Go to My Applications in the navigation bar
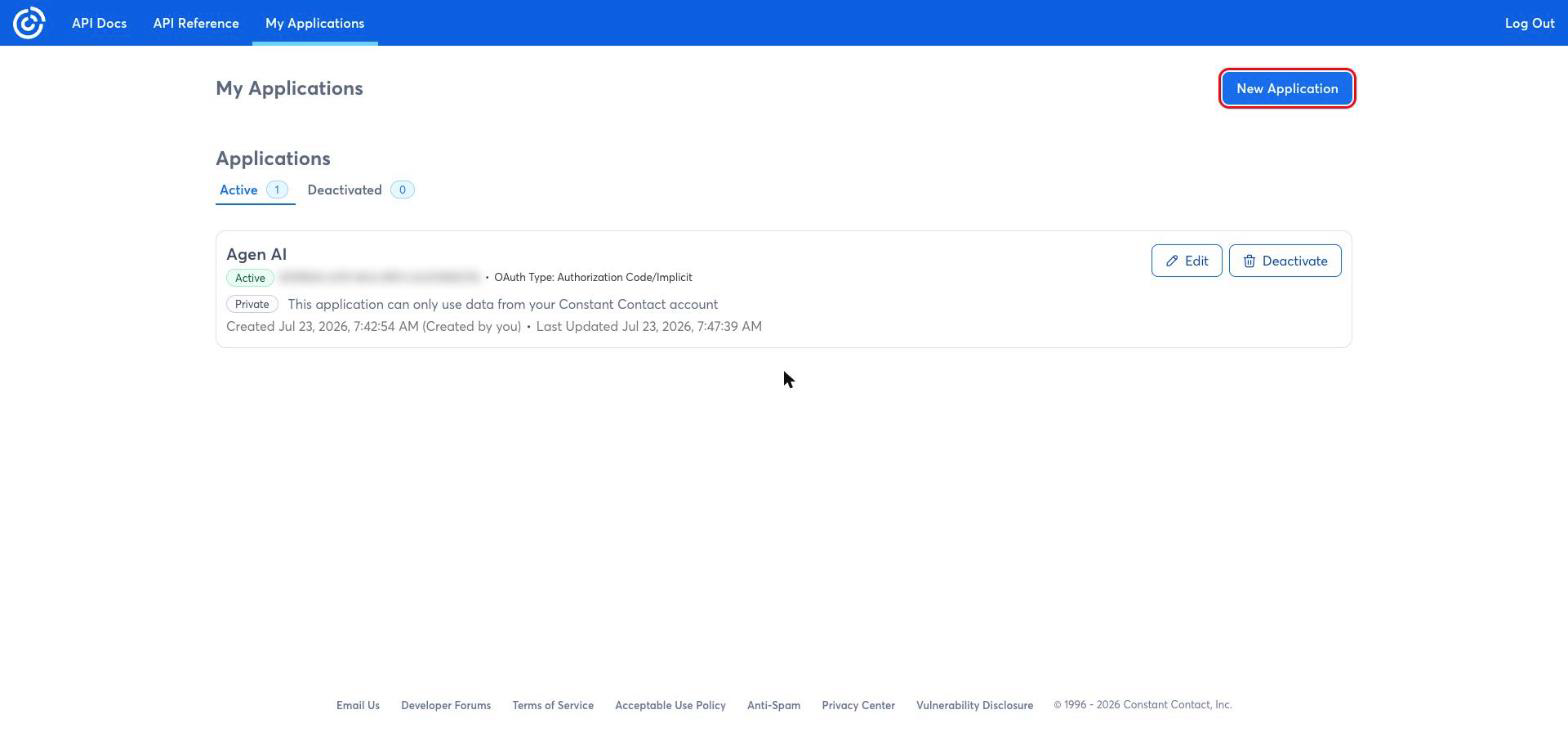Screen dimensions: 1568x741 click(314, 23)
